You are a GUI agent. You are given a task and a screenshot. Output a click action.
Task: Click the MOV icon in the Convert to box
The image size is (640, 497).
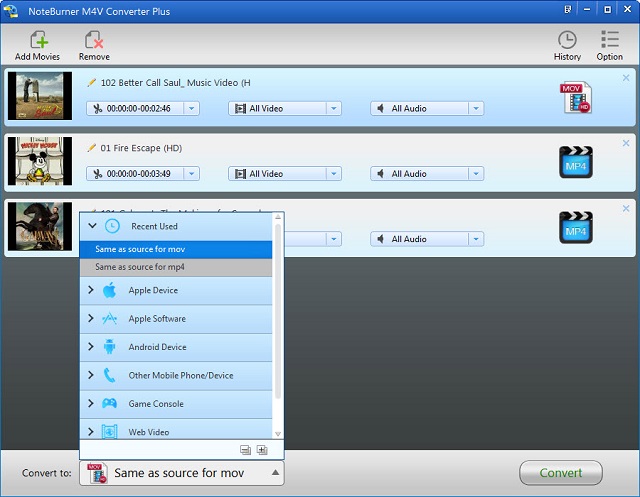click(x=97, y=473)
